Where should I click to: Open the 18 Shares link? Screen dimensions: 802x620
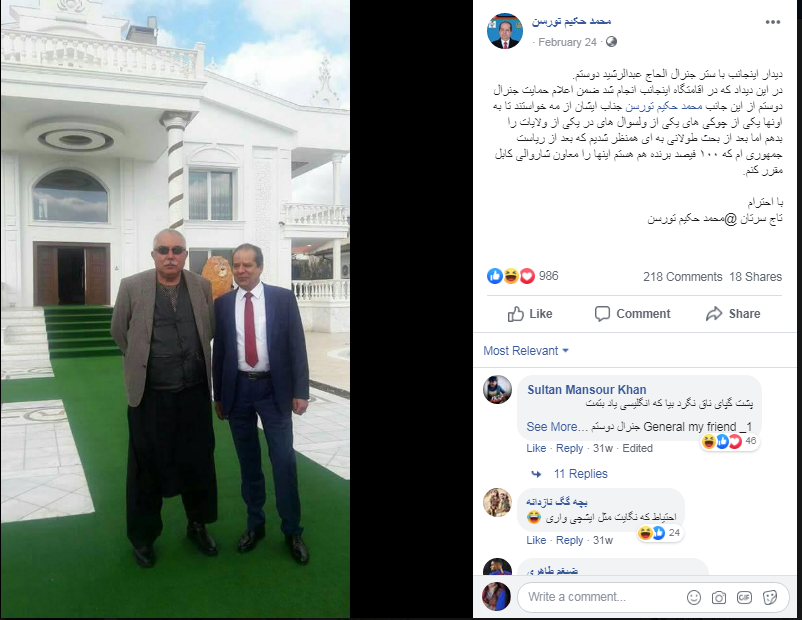pyautogui.click(x=755, y=277)
